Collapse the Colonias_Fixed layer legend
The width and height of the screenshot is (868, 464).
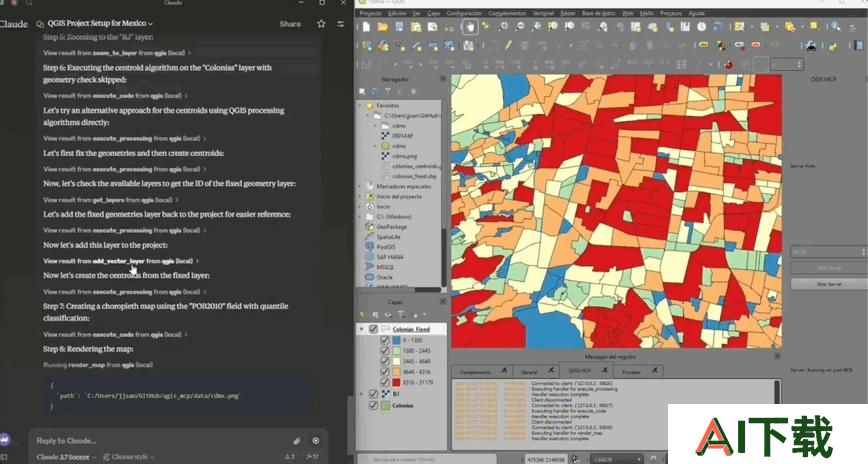pyautogui.click(x=362, y=329)
